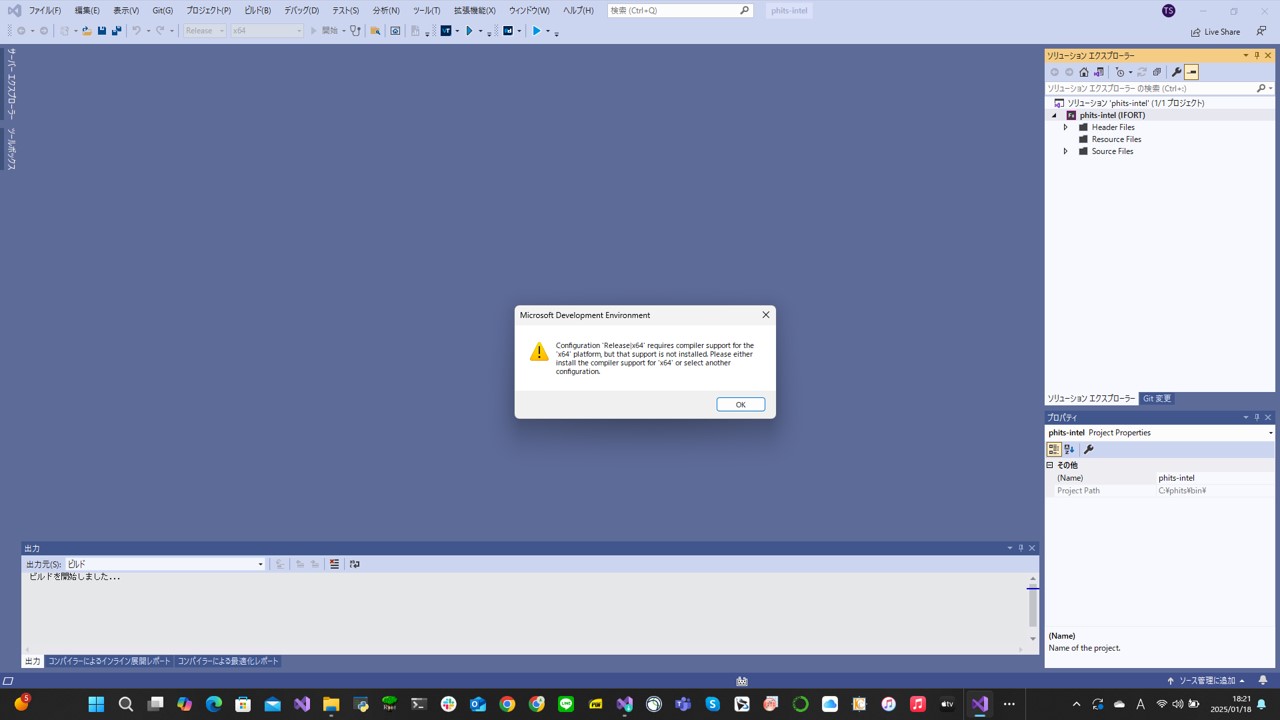
Task: Open the Solution Explorer search options dropdown
Action: (x=1270, y=88)
